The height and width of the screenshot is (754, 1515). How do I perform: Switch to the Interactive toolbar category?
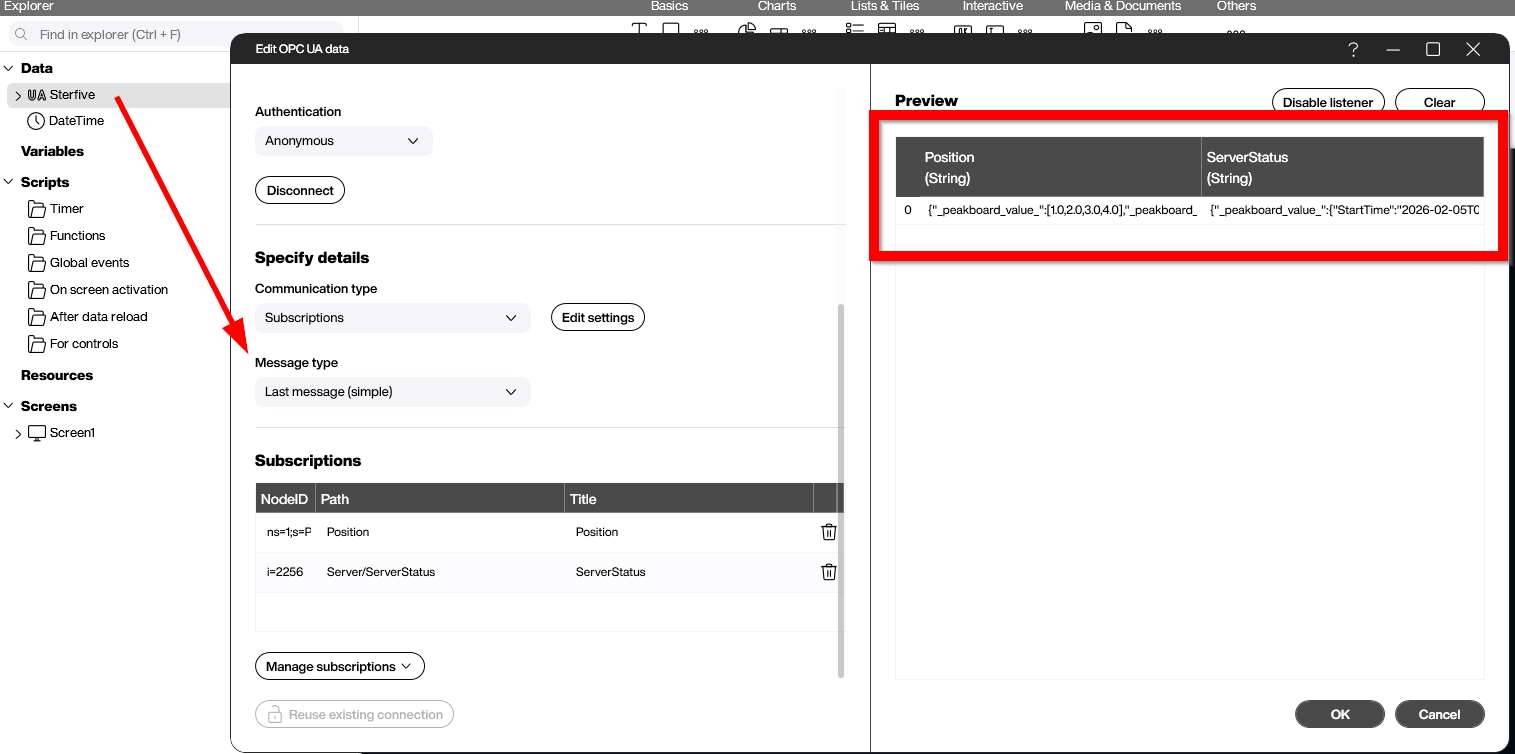pos(992,6)
